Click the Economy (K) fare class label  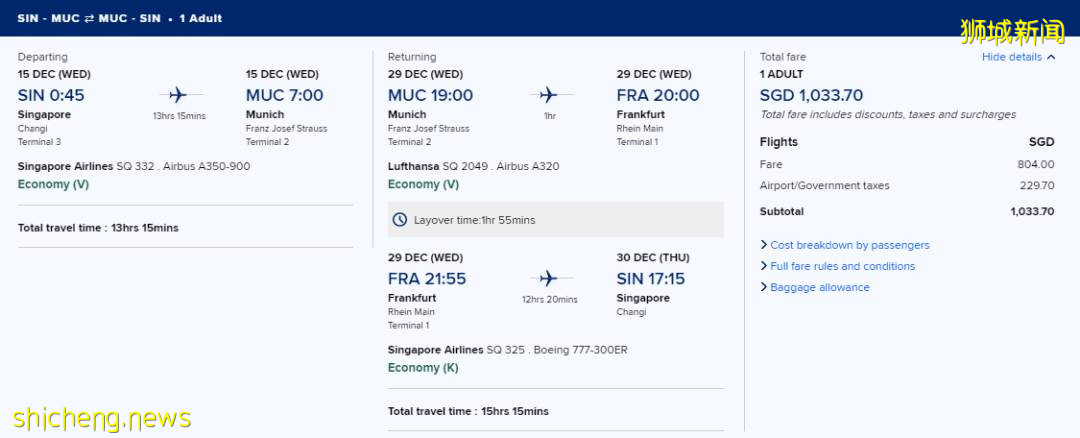[424, 368]
